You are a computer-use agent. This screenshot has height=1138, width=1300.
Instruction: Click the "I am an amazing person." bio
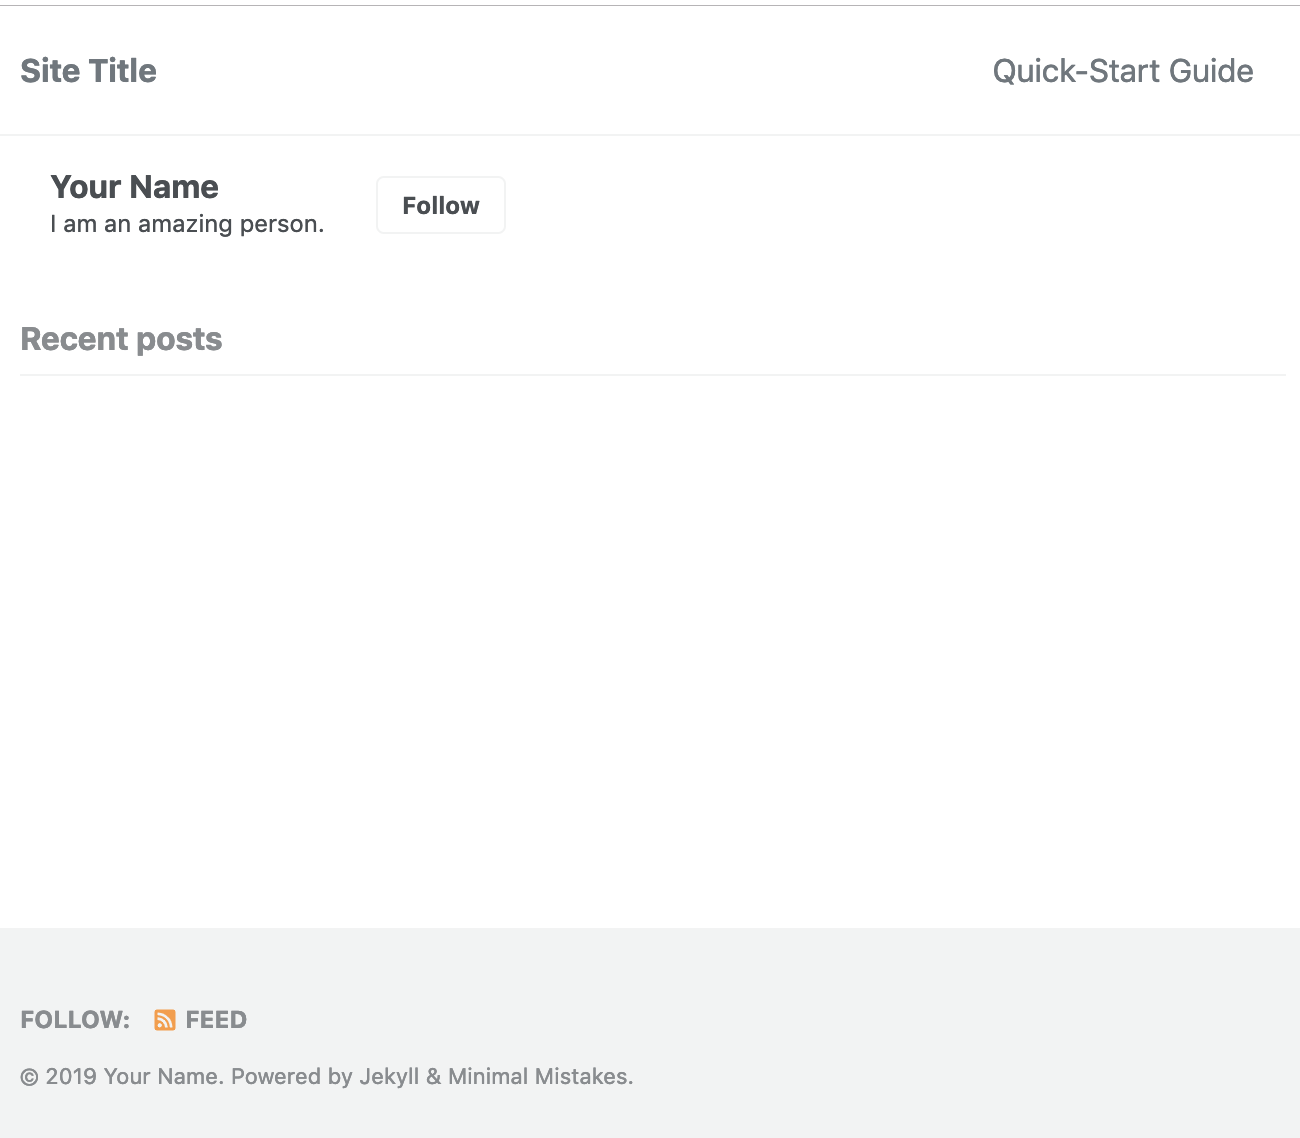pyautogui.click(x=187, y=224)
